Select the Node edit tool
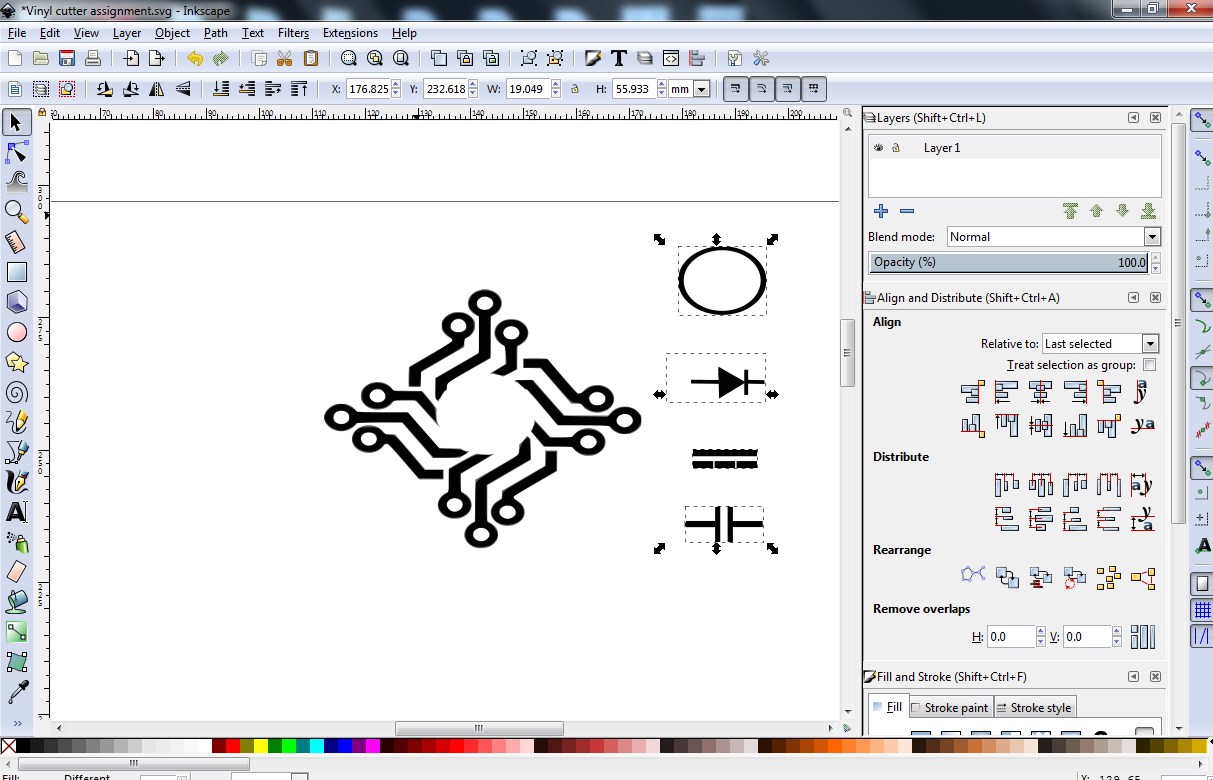 point(16,152)
